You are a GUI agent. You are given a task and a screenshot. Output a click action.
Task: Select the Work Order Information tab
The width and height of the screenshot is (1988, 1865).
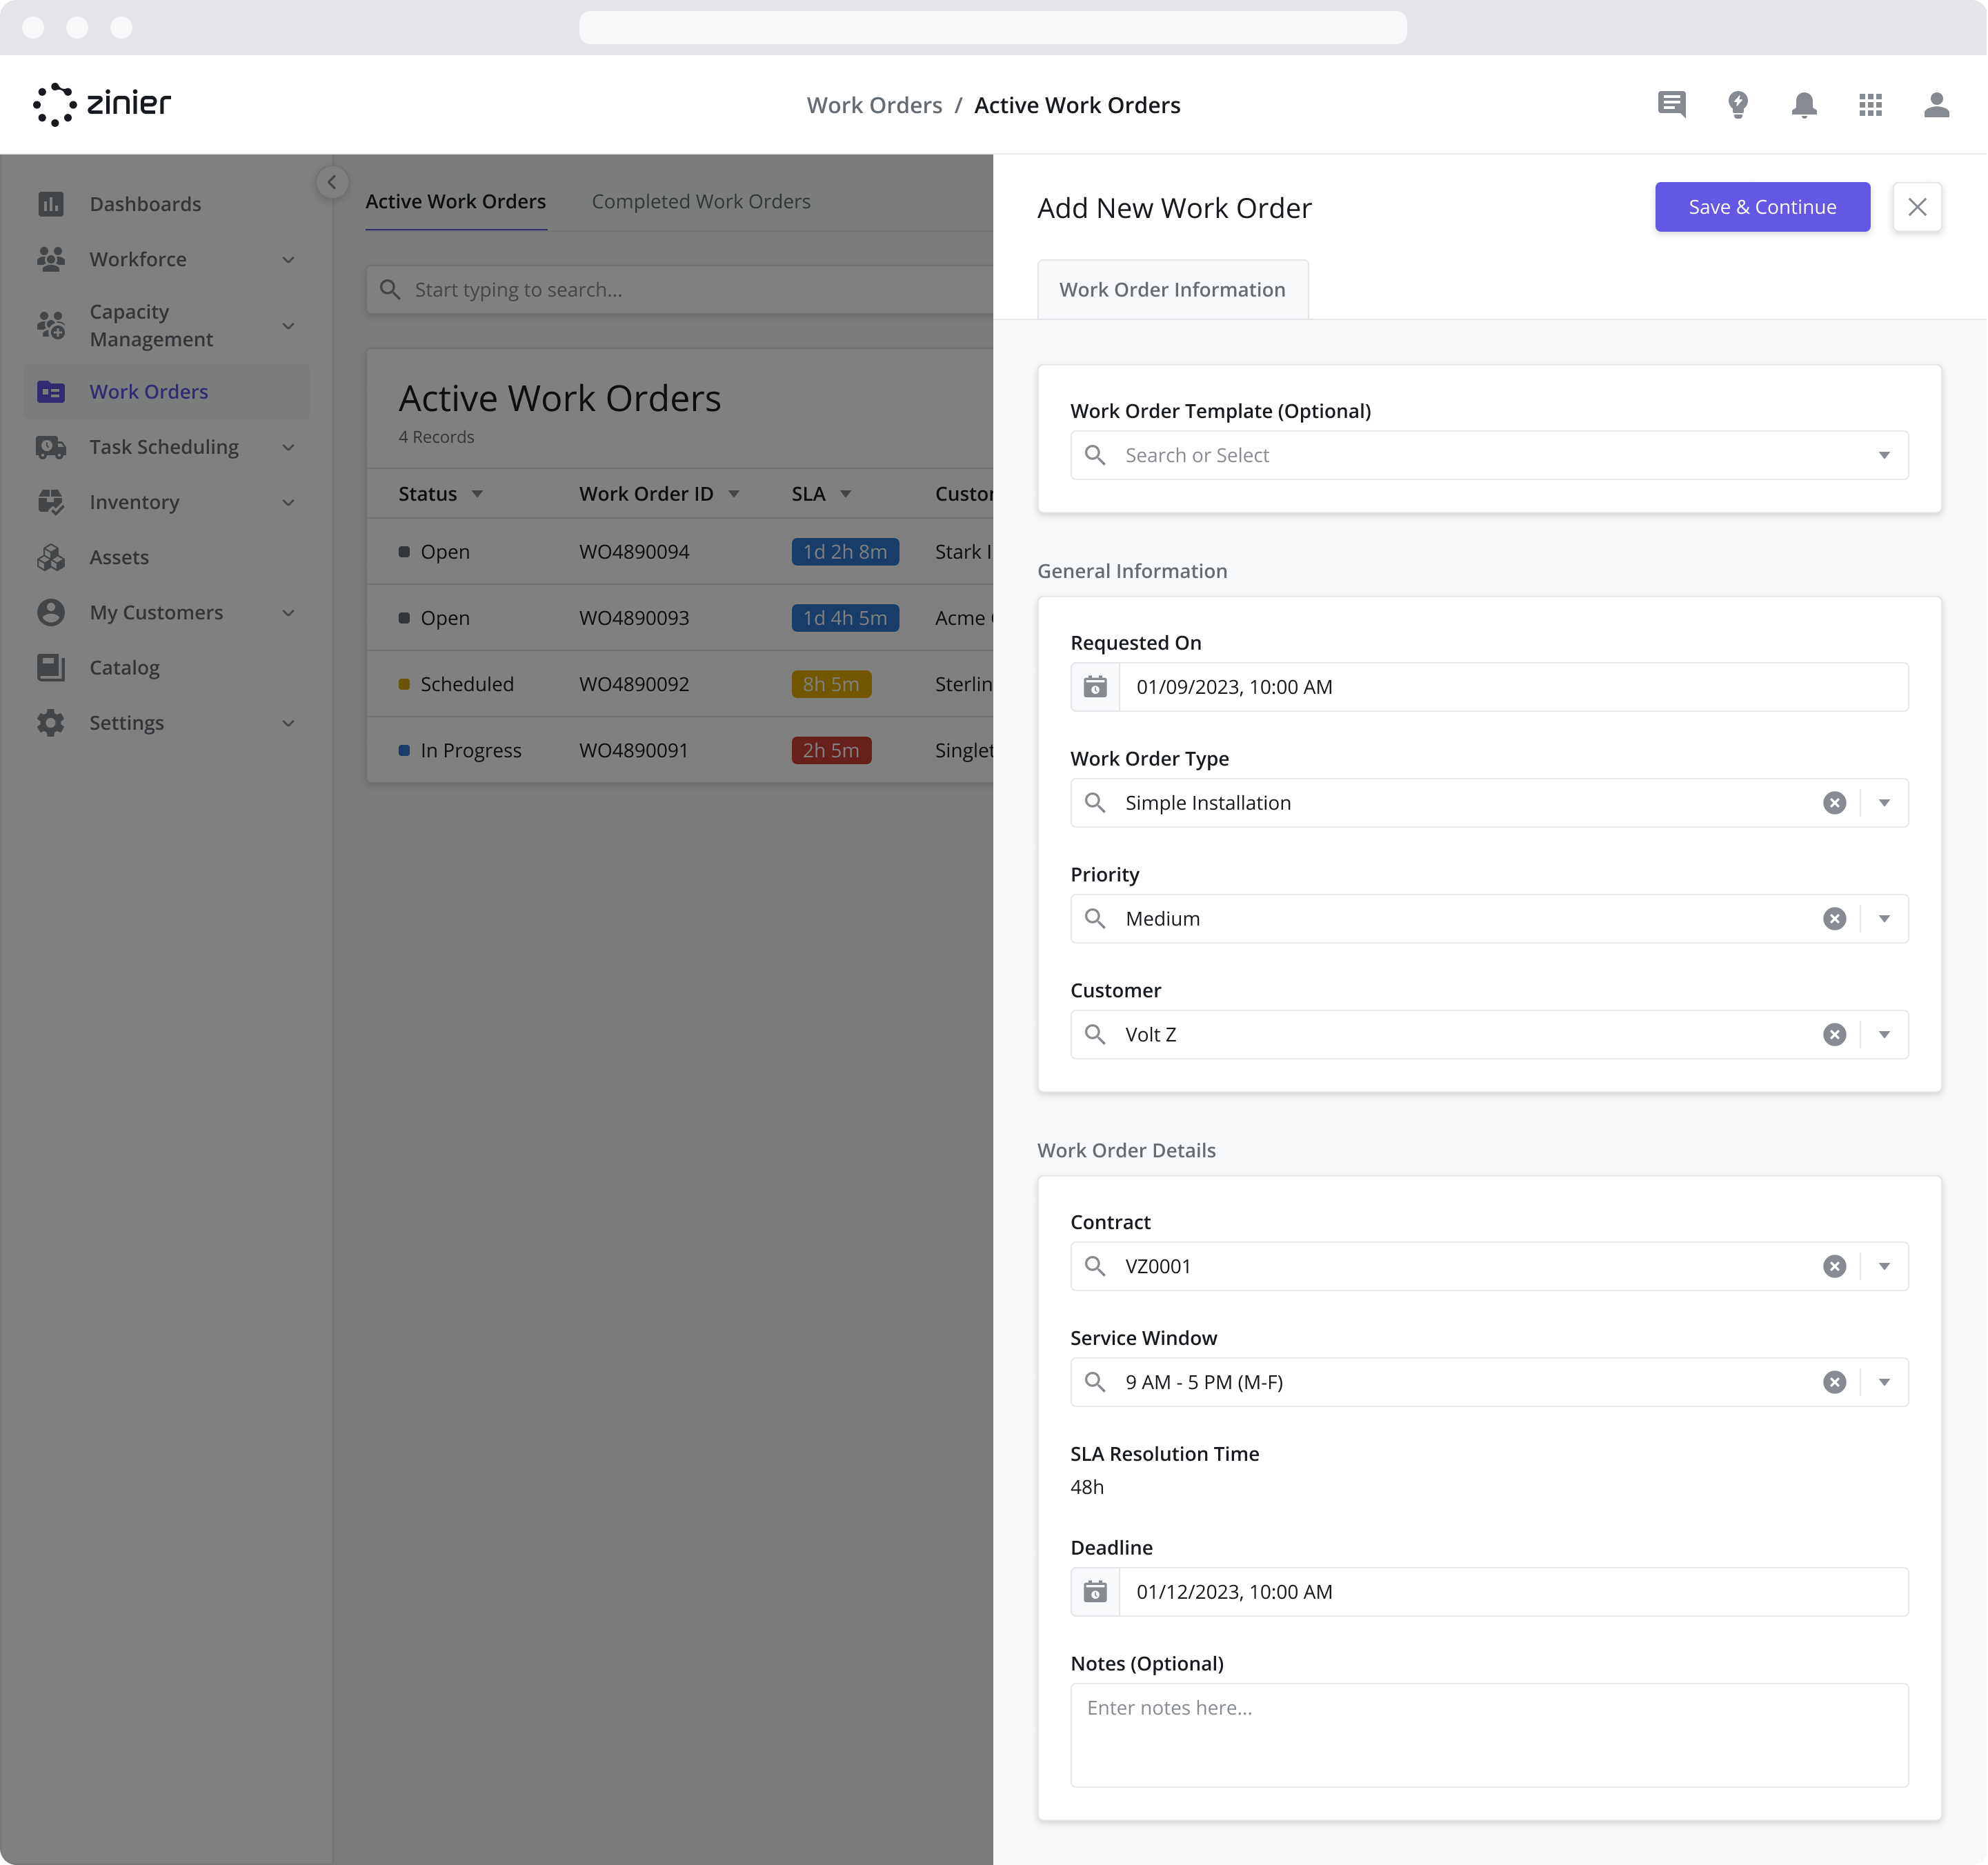pyautogui.click(x=1172, y=289)
